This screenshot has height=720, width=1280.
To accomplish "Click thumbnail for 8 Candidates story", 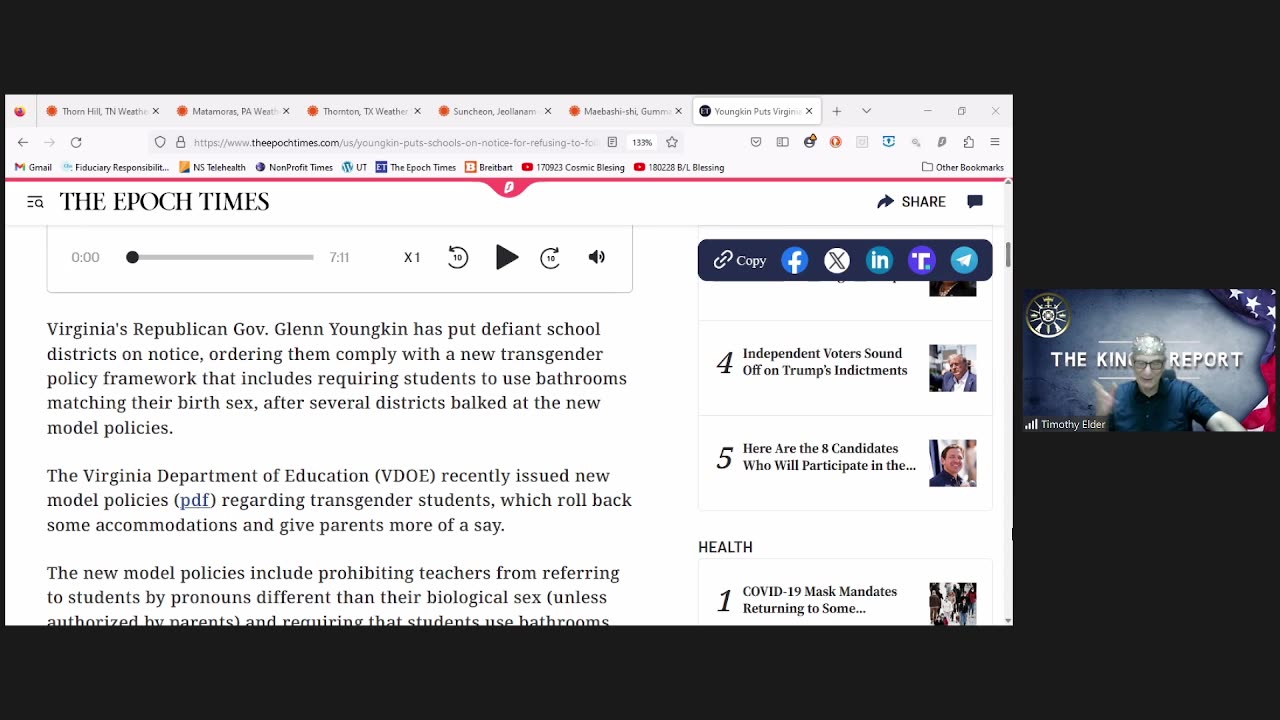I will [x=952, y=463].
